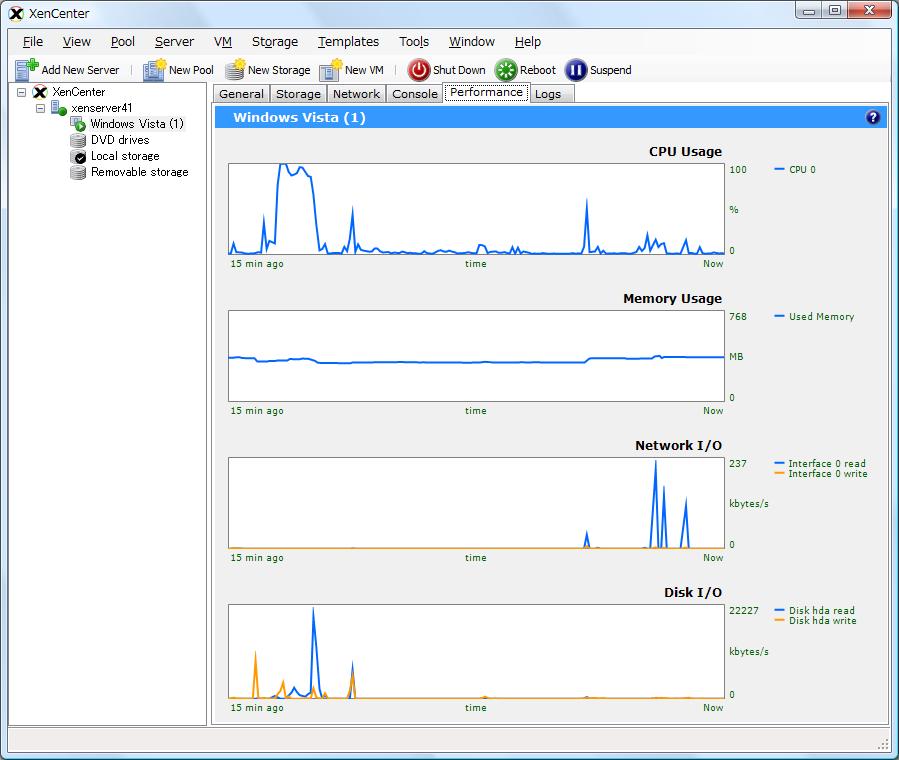Click inside the Disk I/O graph
Image resolution: width=899 pixels, height=760 pixels.
point(476,651)
